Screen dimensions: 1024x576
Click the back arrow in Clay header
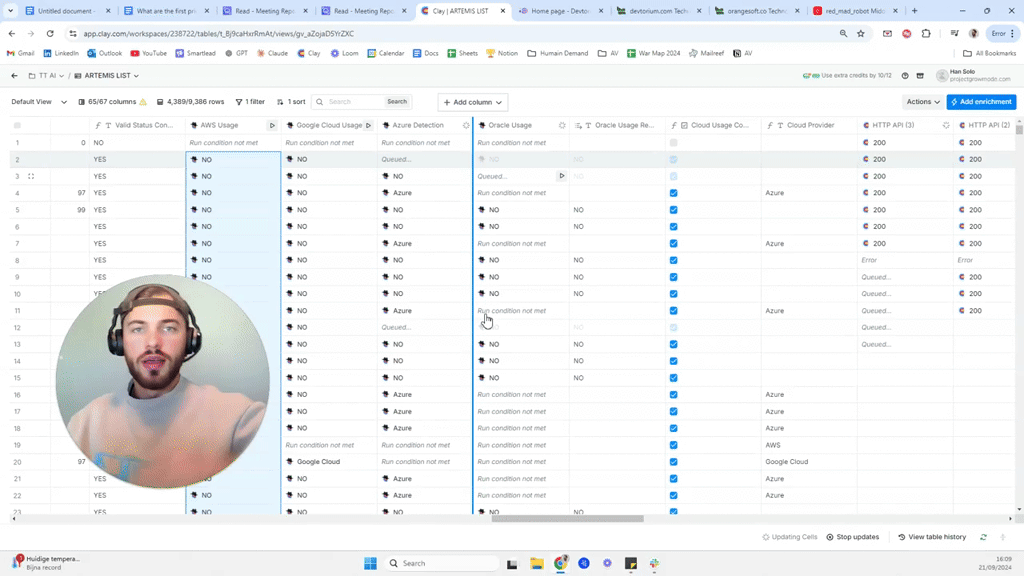tap(14, 76)
